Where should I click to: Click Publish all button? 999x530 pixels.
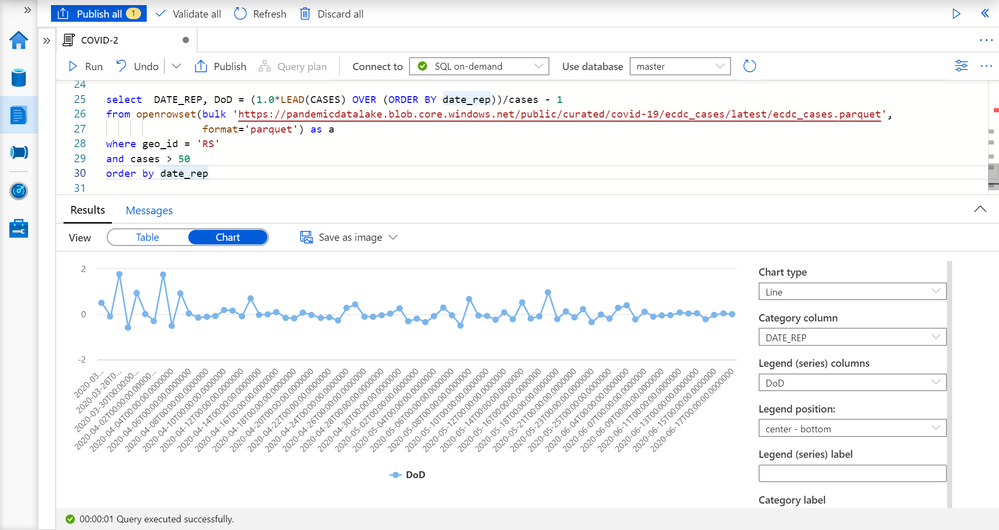coord(99,13)
